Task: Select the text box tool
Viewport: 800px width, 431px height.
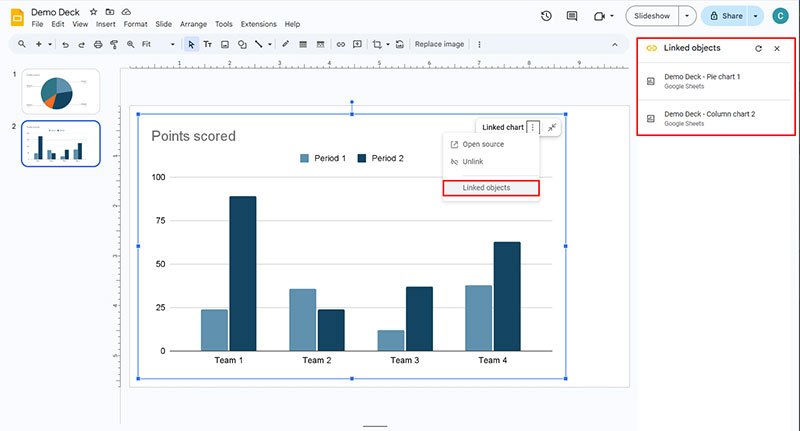Action: [x=208, y=44]
